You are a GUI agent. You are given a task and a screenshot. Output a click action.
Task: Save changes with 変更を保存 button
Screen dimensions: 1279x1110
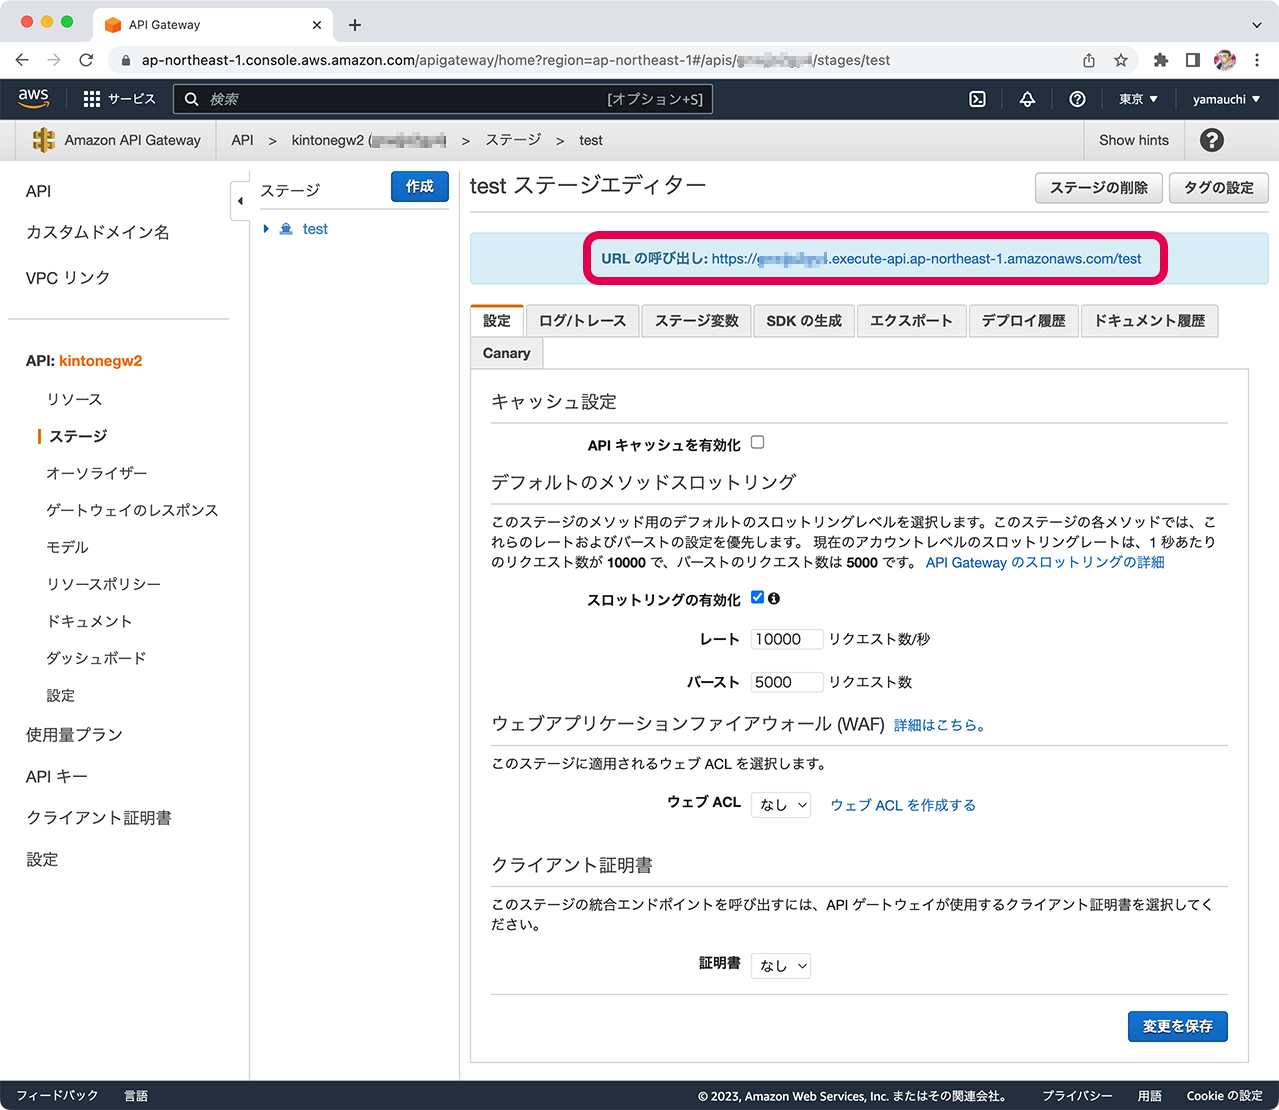point(1178,1026)
